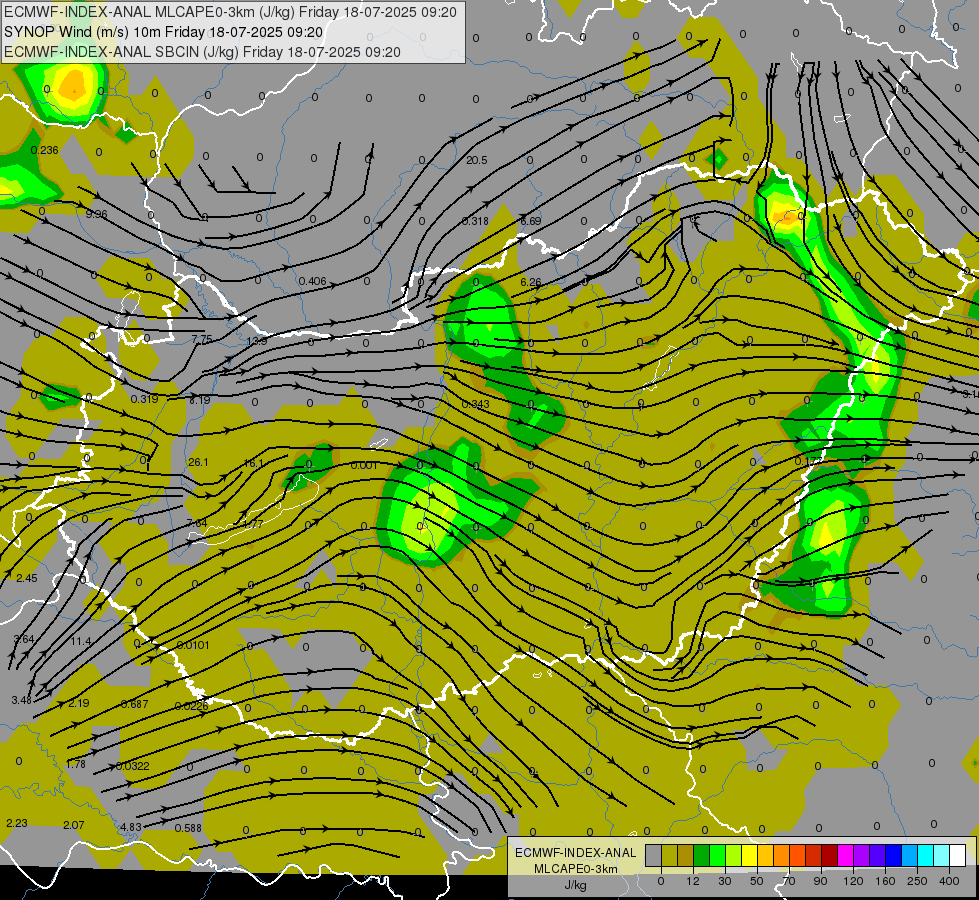Viewport: 979px width, 900px height.
Task: Click the map value 7.64
Action: [197, 523]
